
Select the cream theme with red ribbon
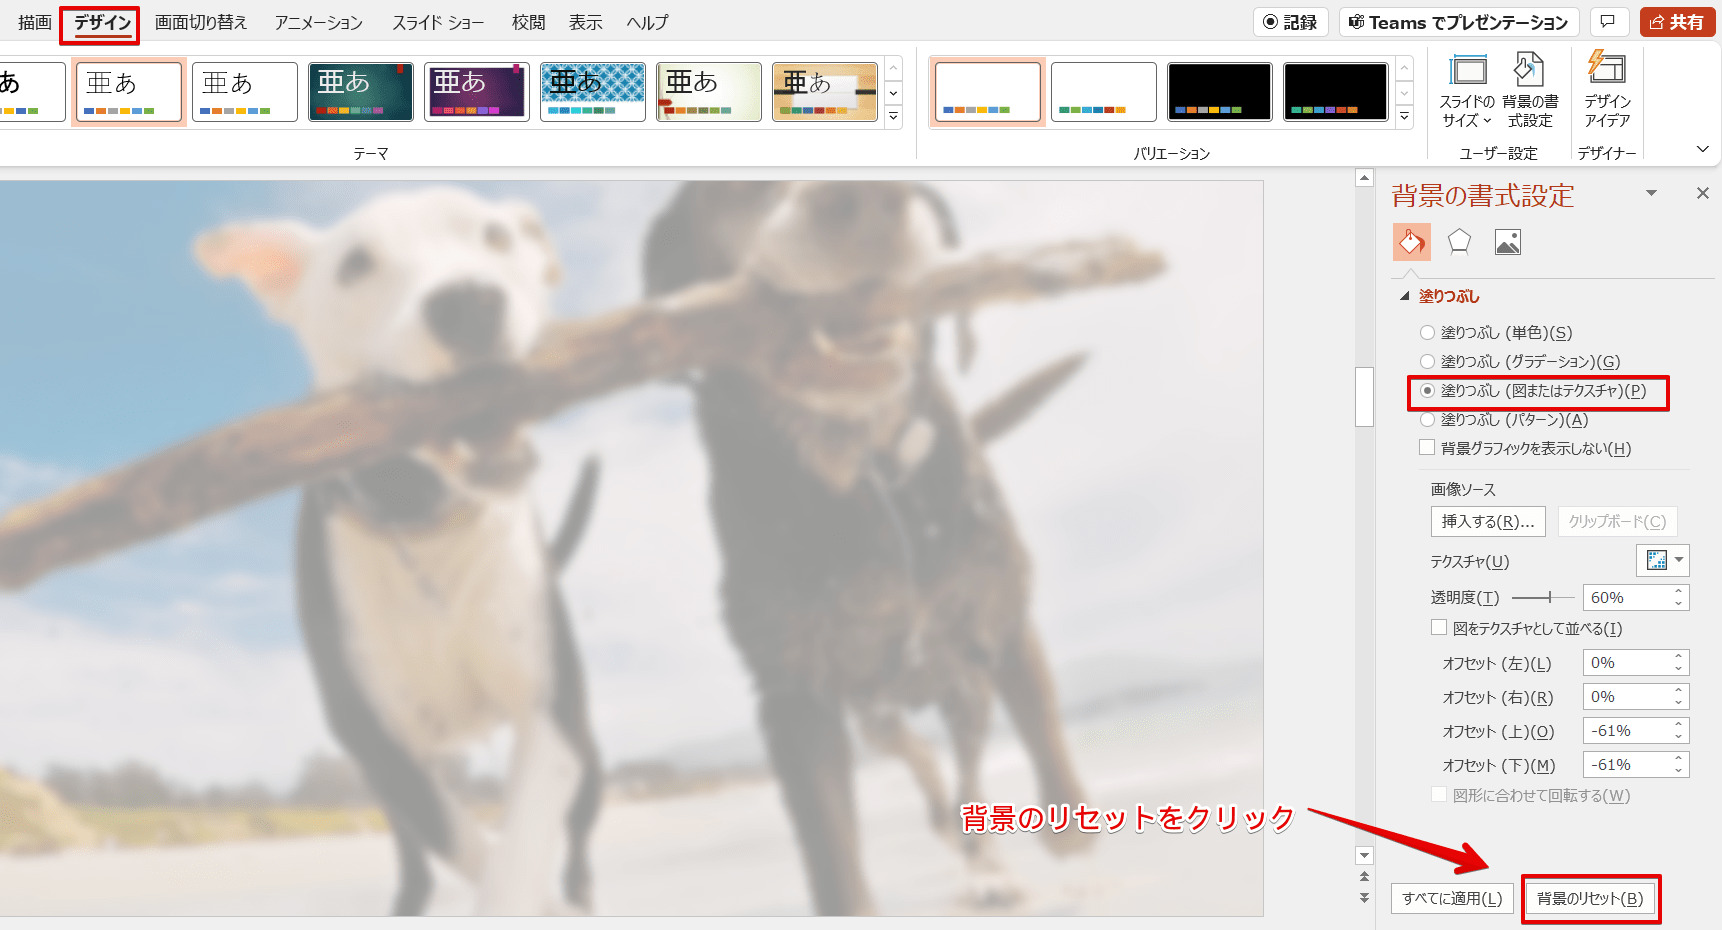click(x=709, y=92)
